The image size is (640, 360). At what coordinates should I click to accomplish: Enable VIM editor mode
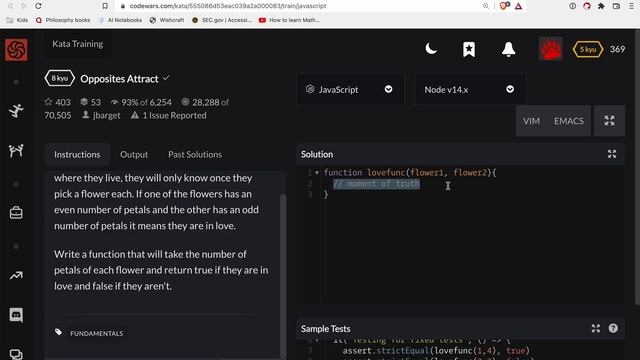click(x=531, y=121)
